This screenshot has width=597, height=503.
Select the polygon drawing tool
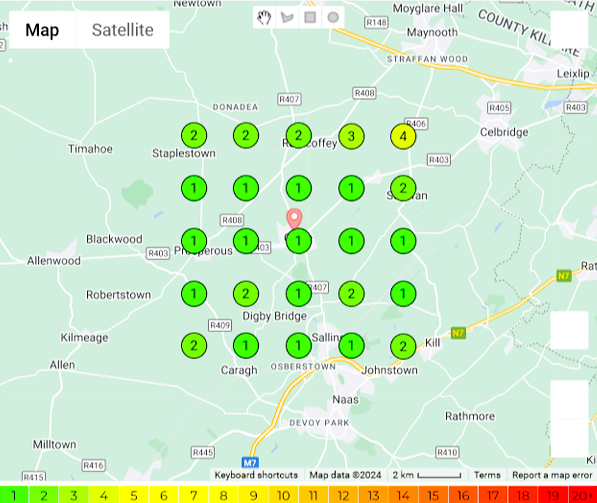(287, 18)
